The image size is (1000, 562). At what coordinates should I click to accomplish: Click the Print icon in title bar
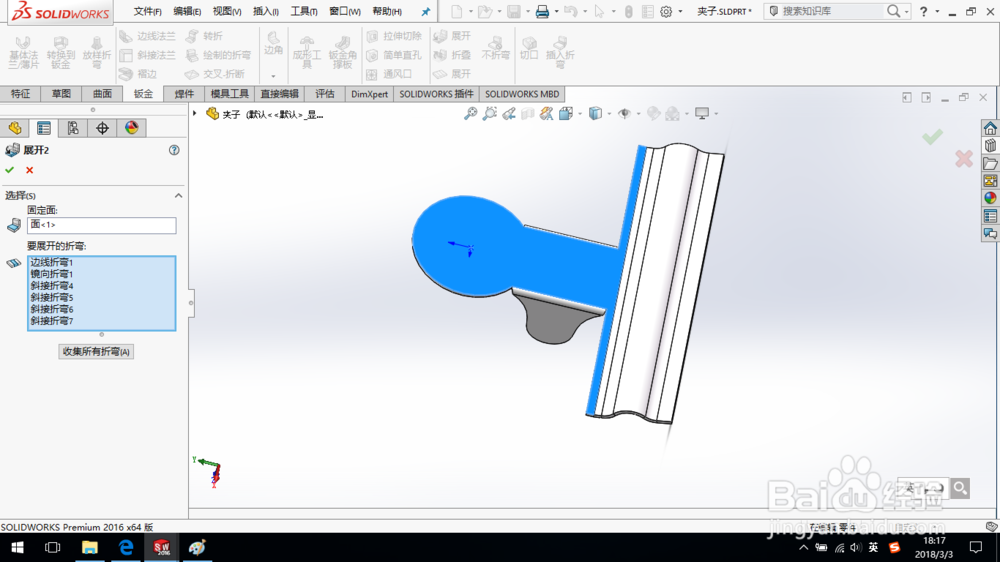click(x=542, y=11)
